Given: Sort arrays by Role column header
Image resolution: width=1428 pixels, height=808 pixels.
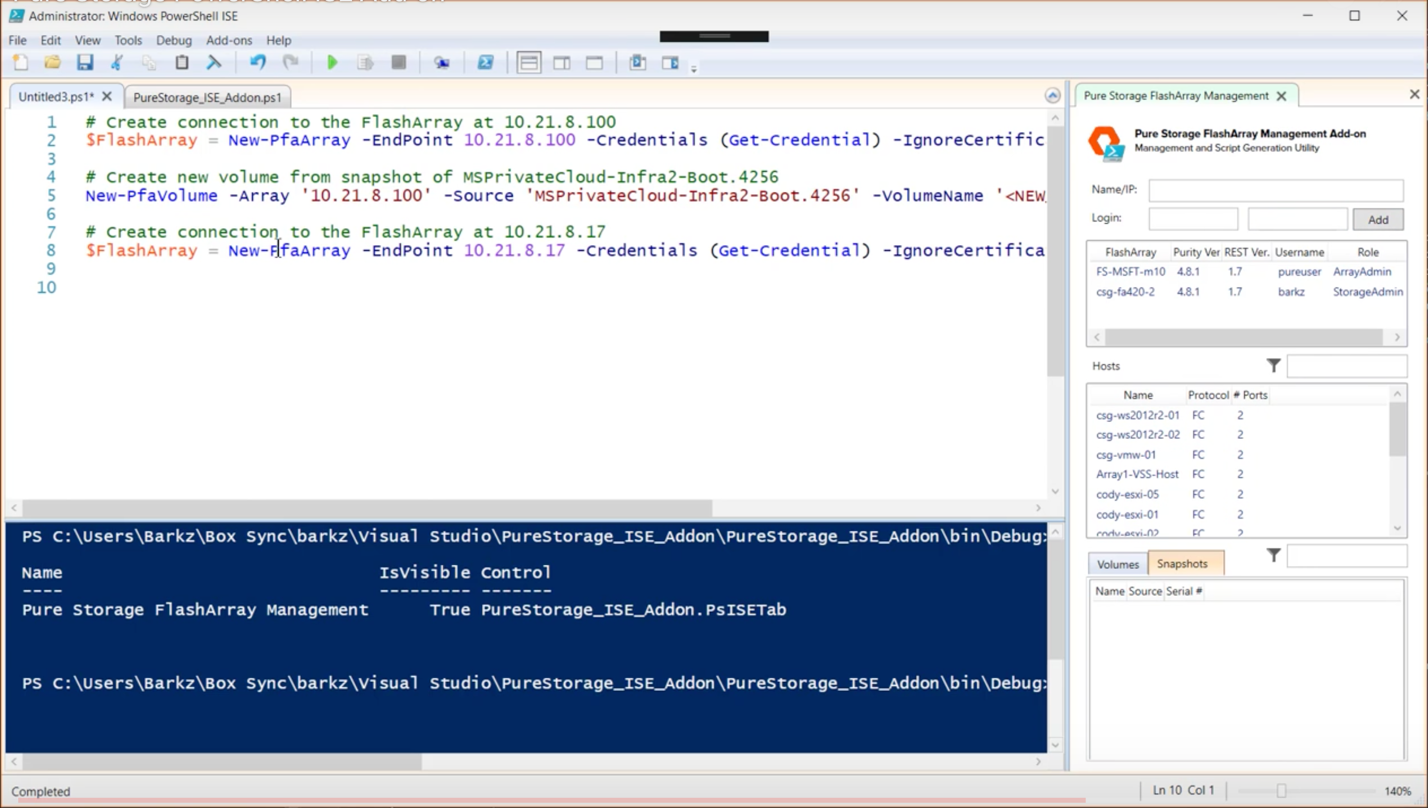Looking at the screenshot, I should 1367,252.
